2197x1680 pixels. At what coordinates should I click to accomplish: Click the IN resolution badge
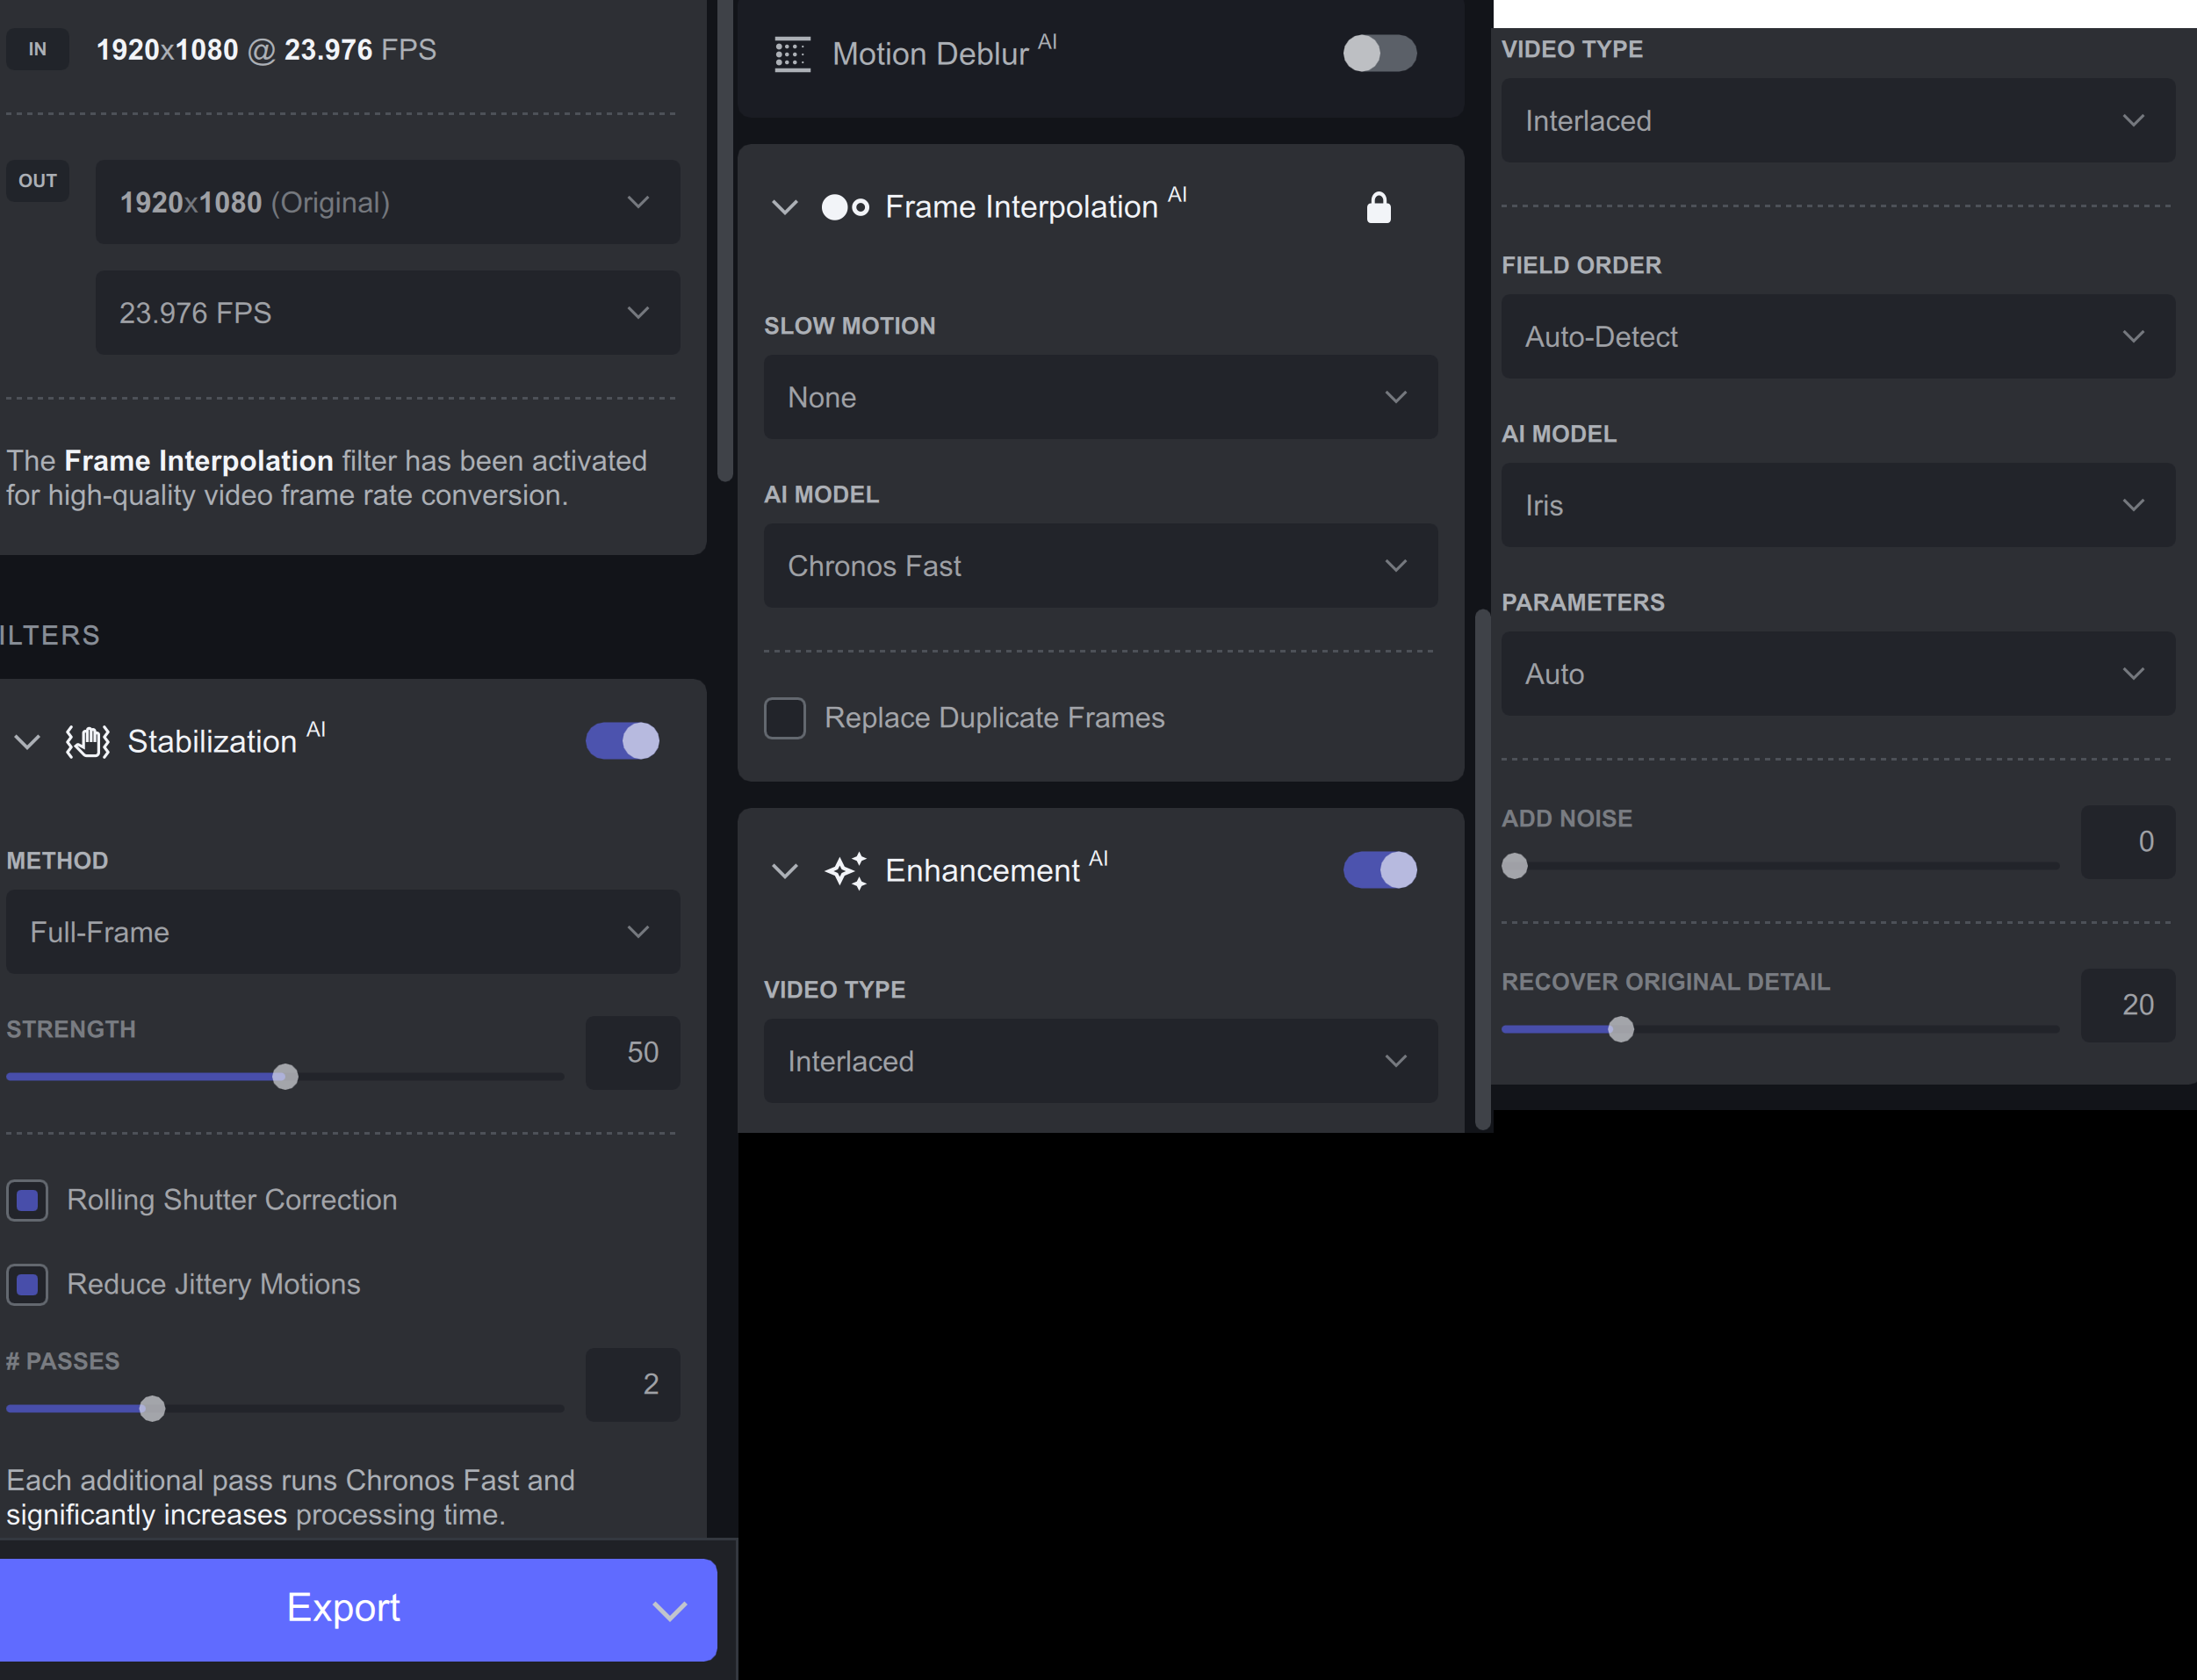[x=38, y=49]
